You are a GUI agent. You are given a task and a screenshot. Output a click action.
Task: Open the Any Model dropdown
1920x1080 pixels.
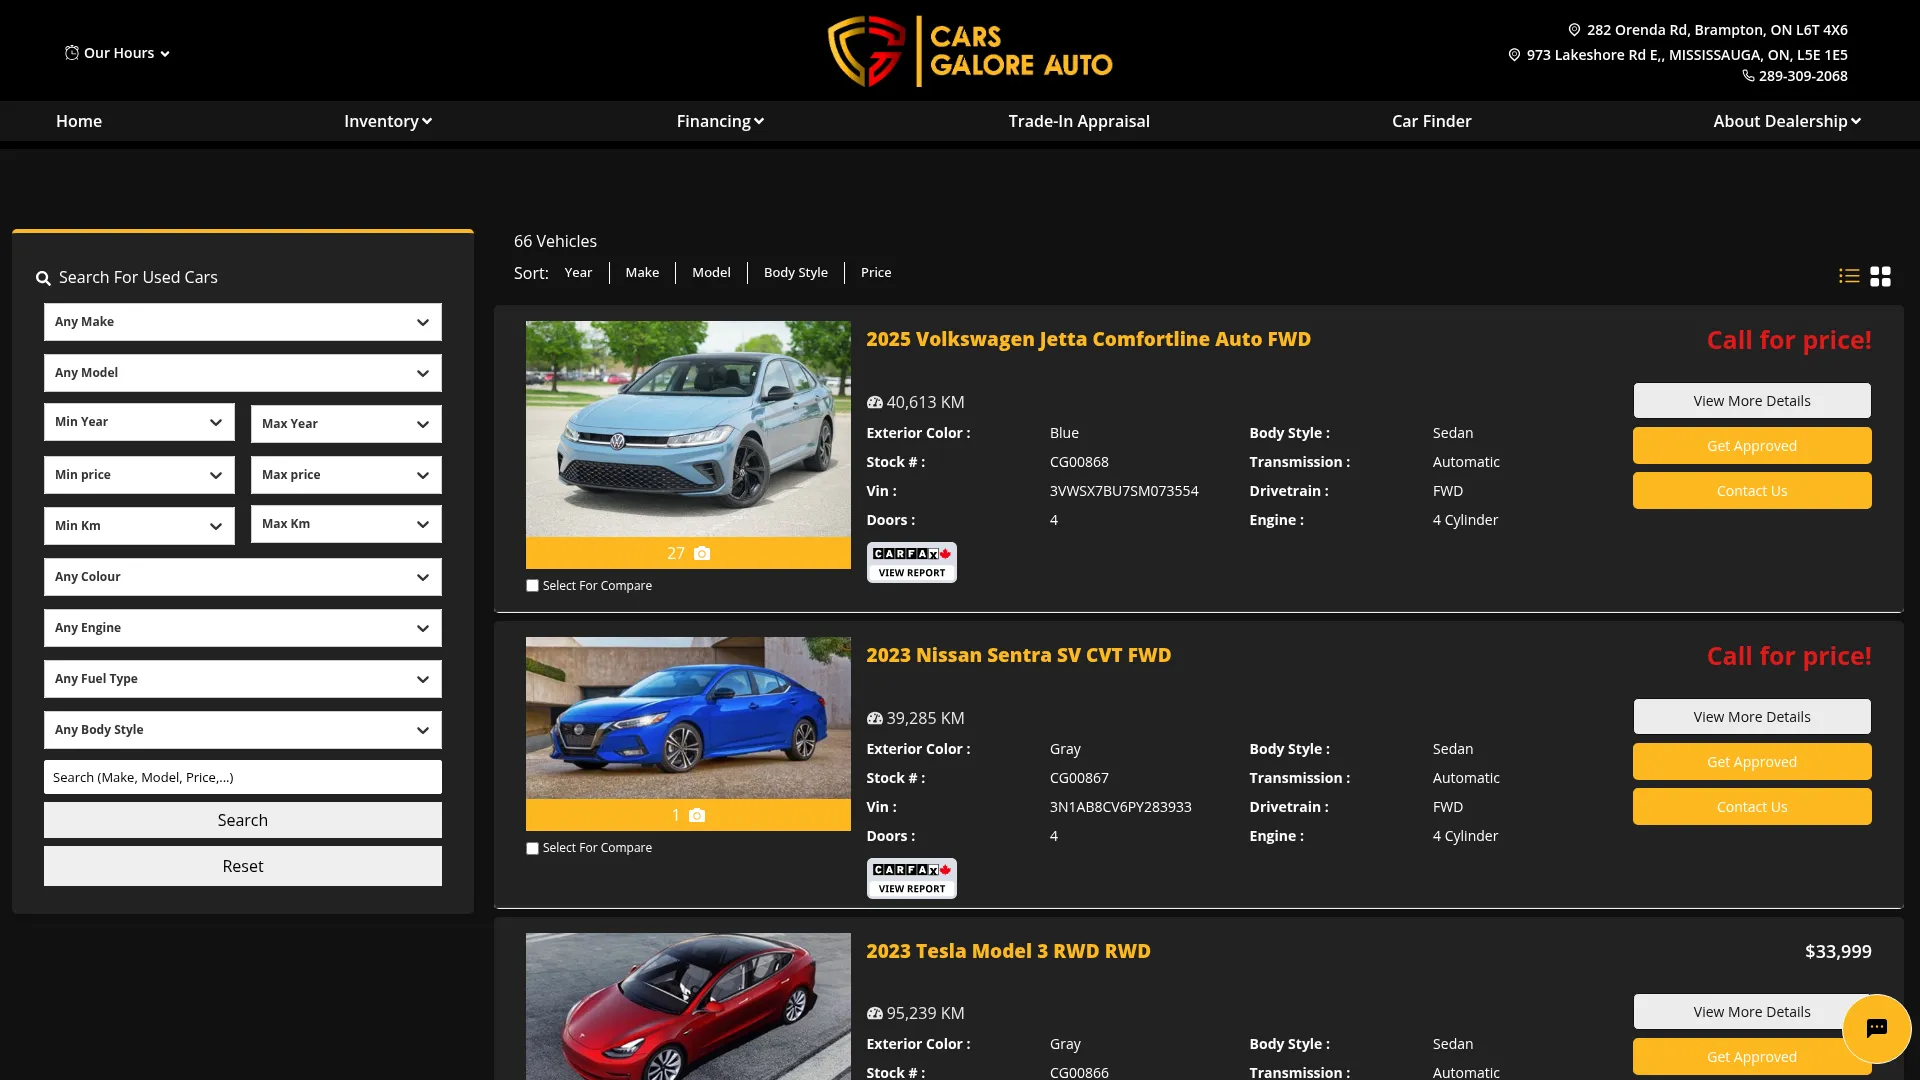(x=243, y=373)
